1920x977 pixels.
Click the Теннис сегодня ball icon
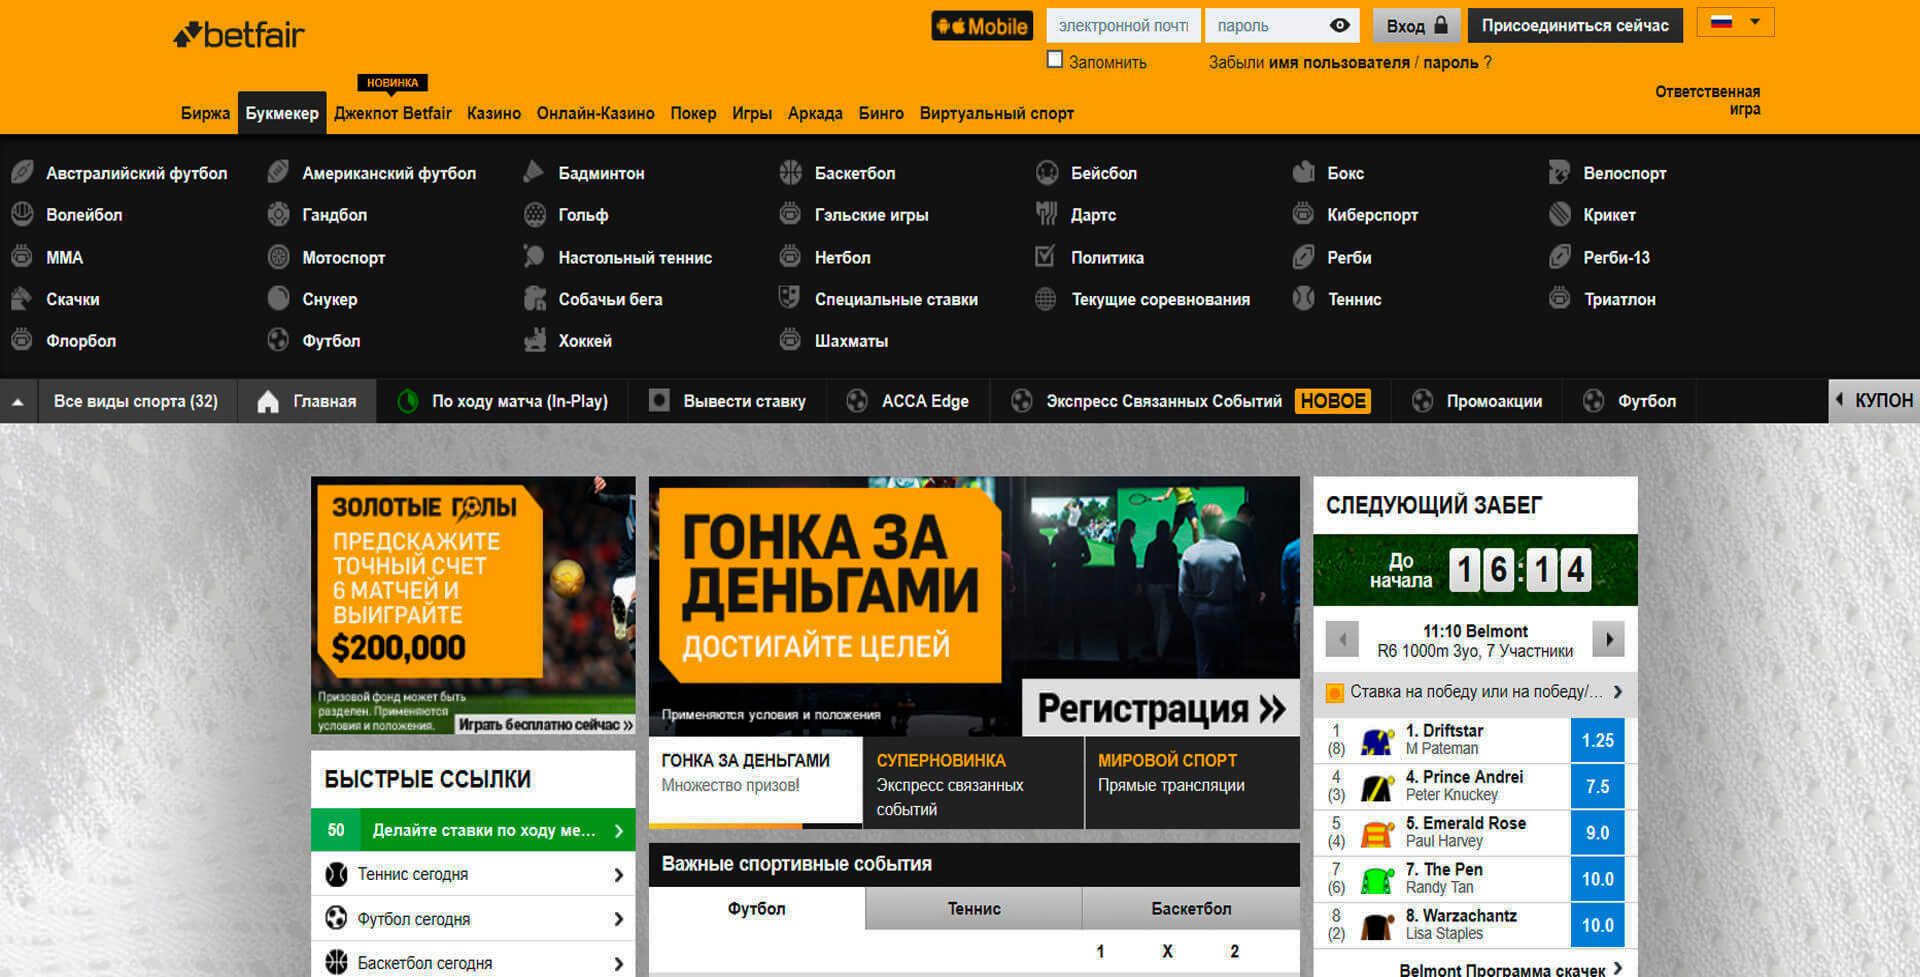point(337,873)
